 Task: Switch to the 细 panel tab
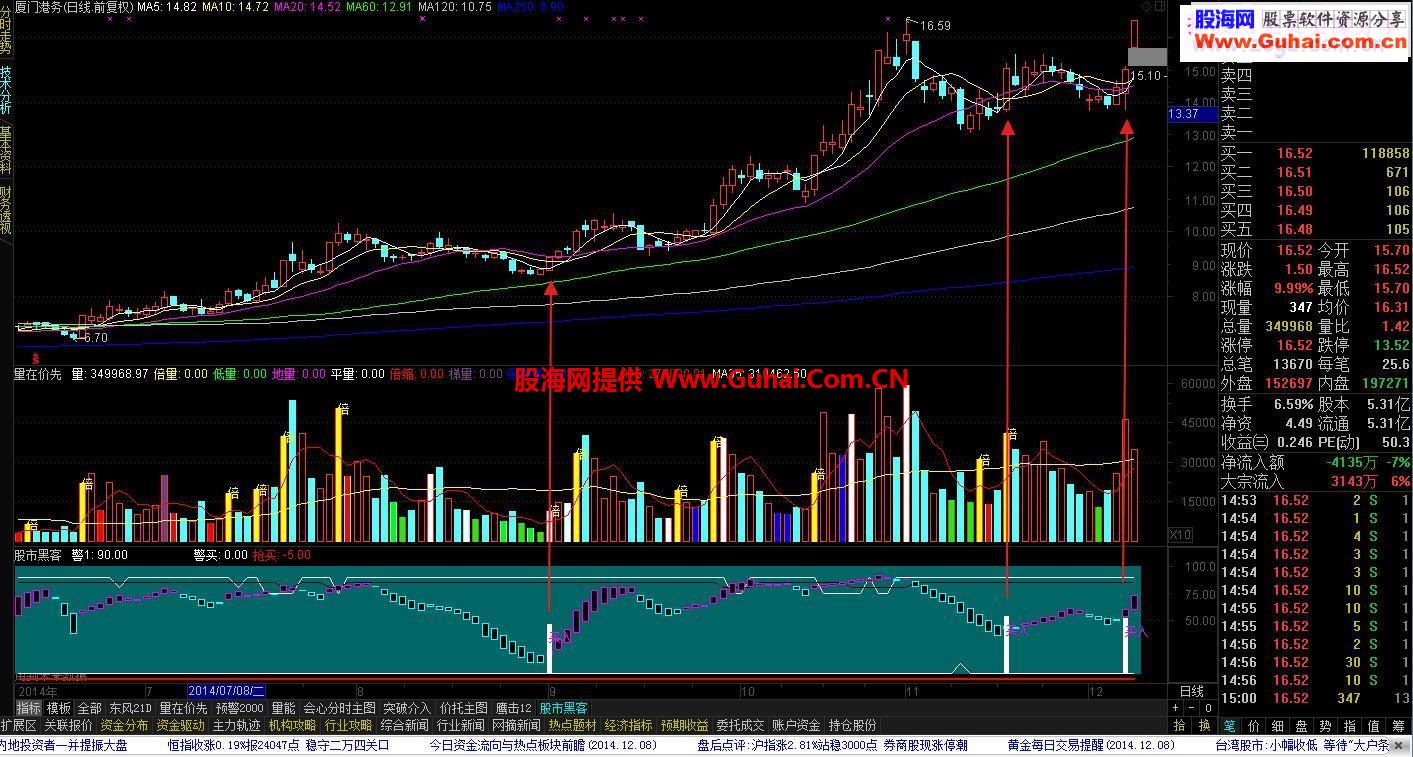[x=1278, y=725]
